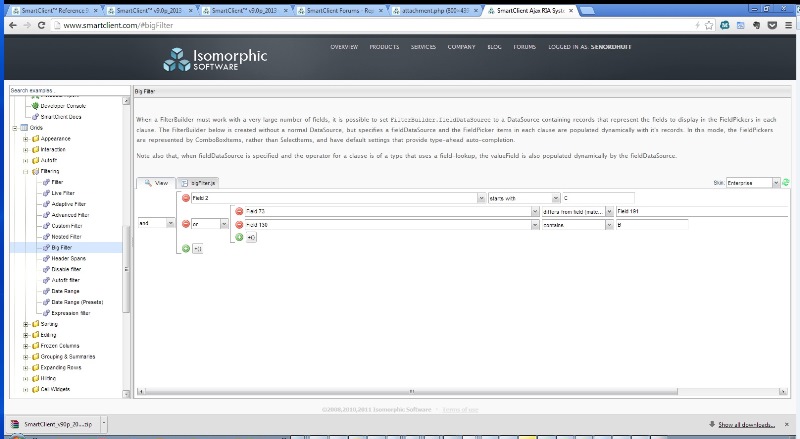
Task: Remove the Field 2 filter clause
Action: pos(185,198)
